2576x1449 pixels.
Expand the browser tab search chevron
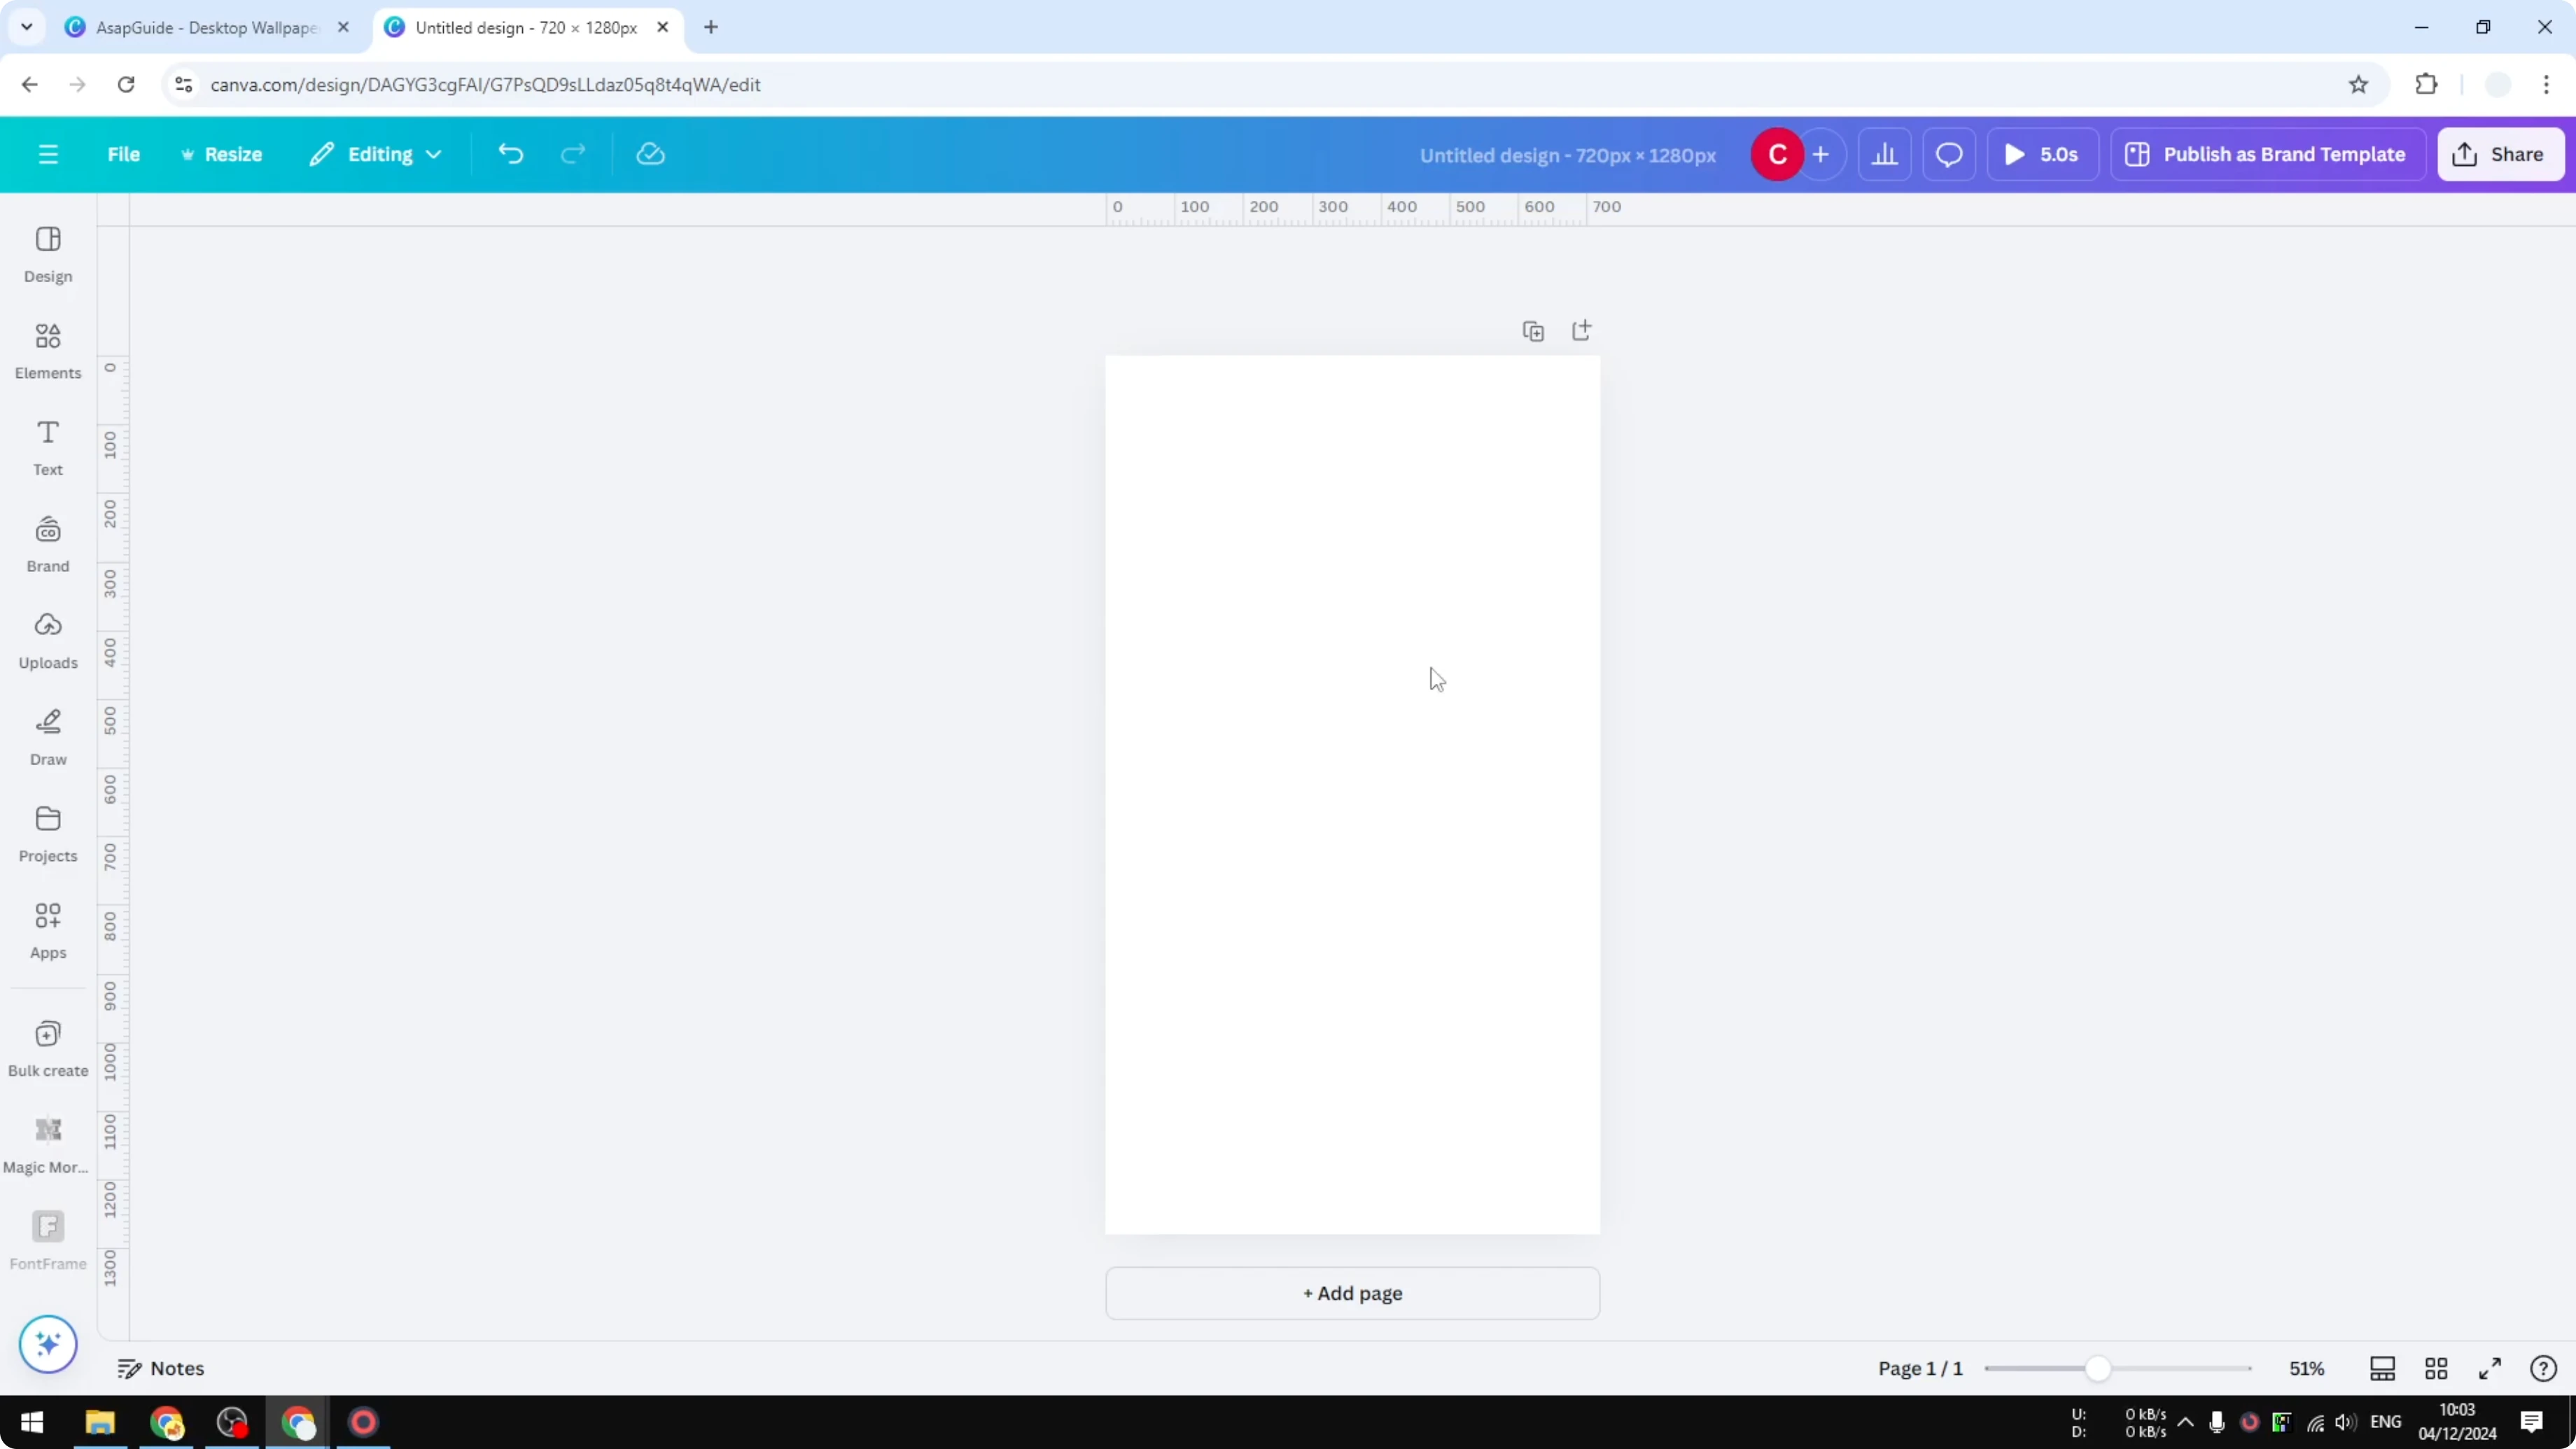pyautogui.click(x=26, y=27)
